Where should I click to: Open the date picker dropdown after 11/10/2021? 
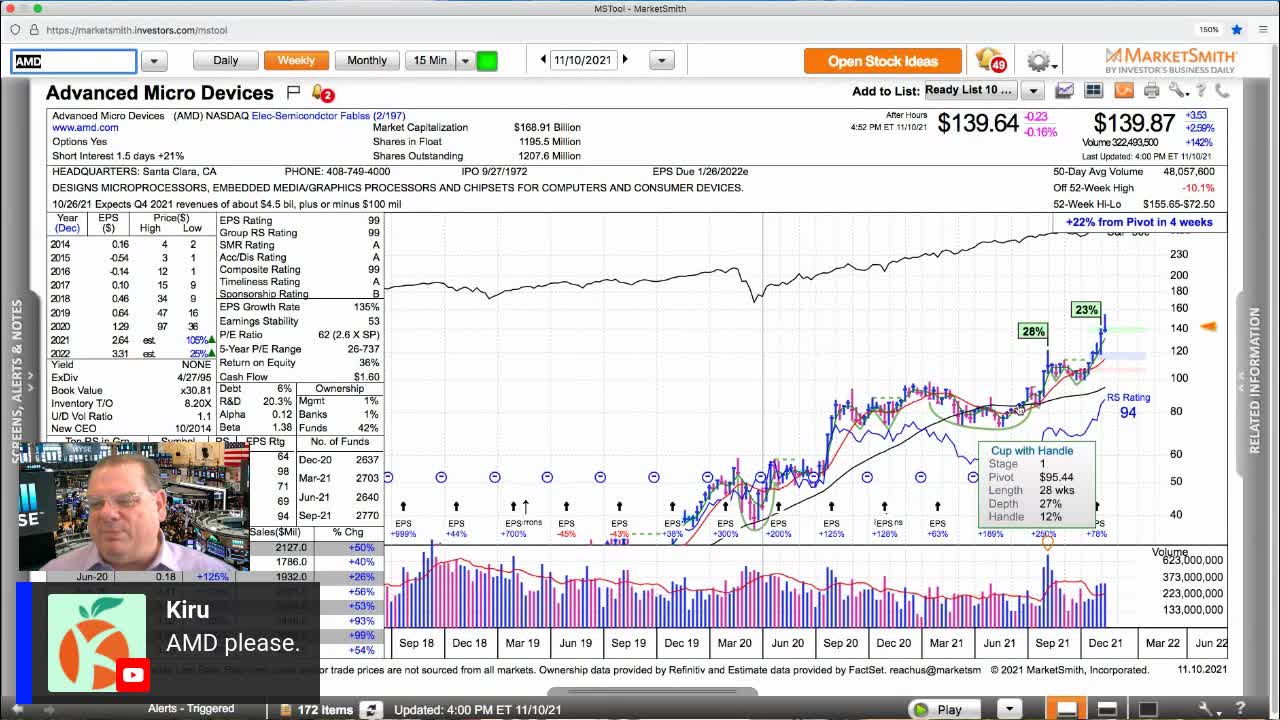coord(661,61)
